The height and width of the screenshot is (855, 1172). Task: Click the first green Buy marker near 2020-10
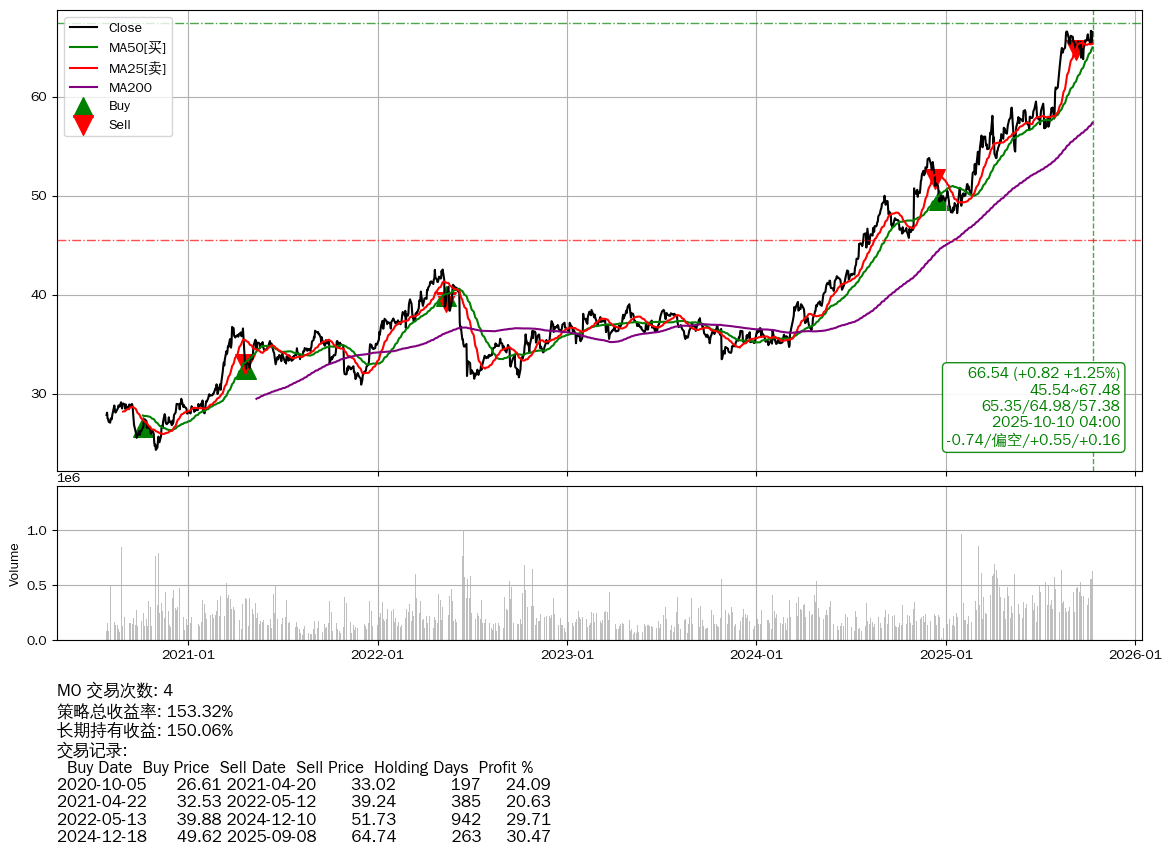pyautogui.click(x=144, y=428)
